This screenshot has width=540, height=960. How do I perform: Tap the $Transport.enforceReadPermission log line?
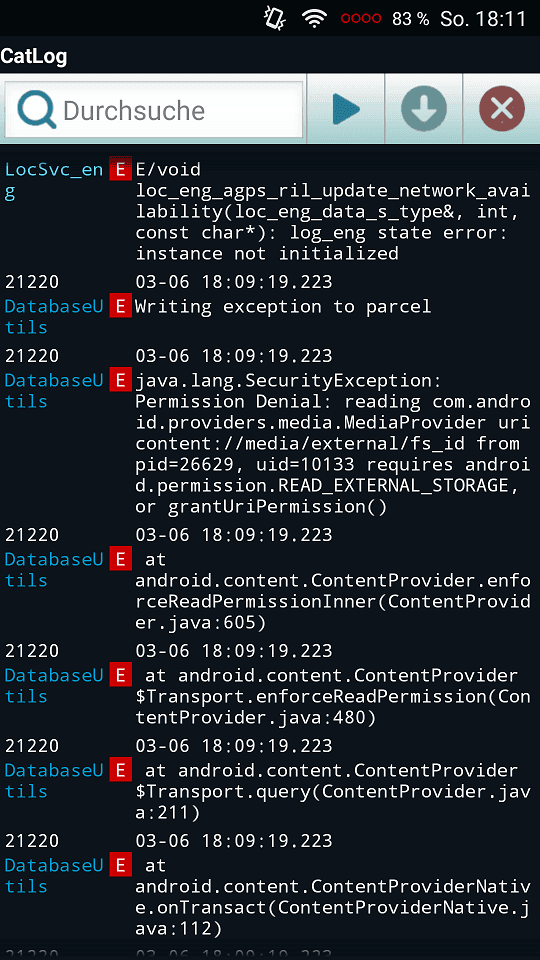pos(332,697)
